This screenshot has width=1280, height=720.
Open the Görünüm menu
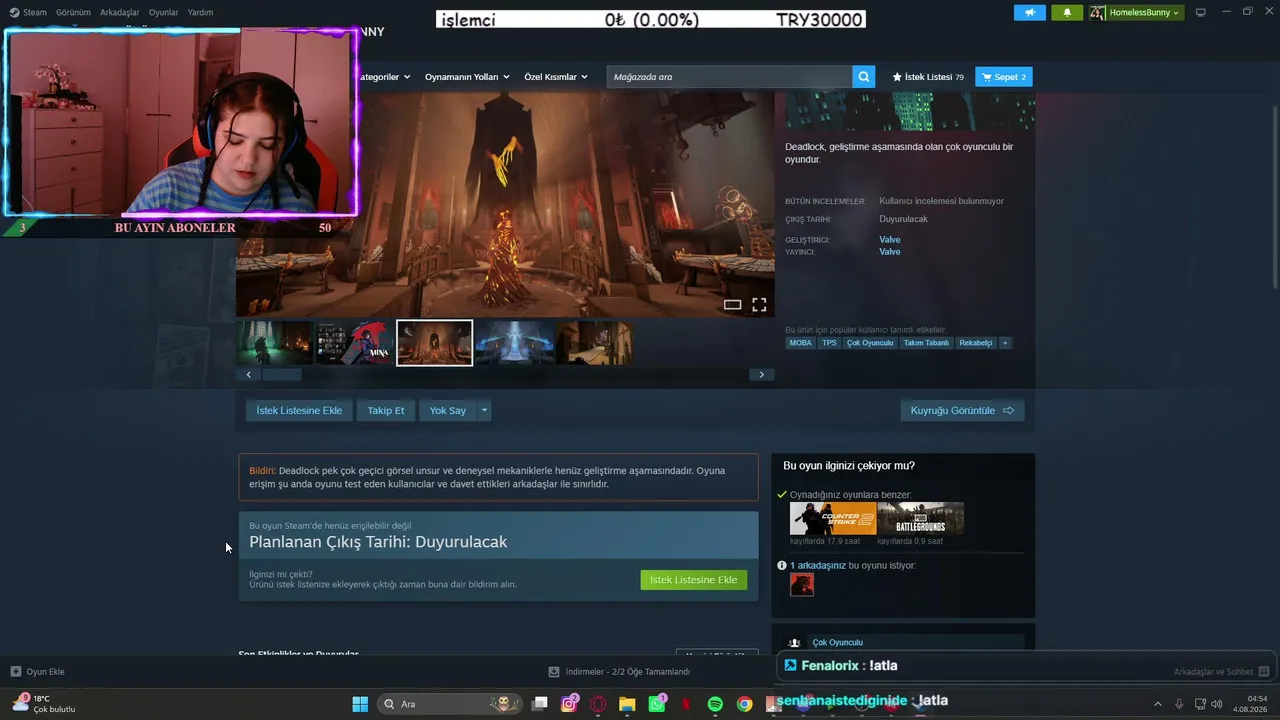coord(73,13)
